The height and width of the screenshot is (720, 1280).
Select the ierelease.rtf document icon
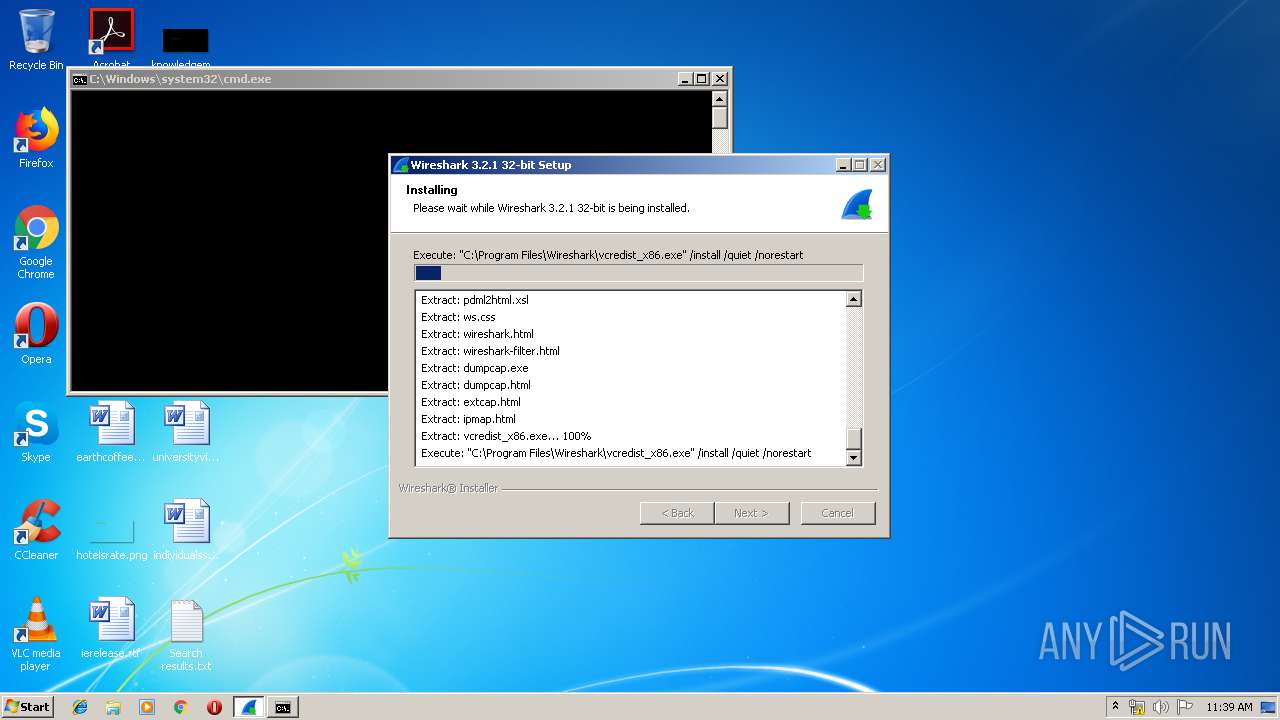pos(111,628)
